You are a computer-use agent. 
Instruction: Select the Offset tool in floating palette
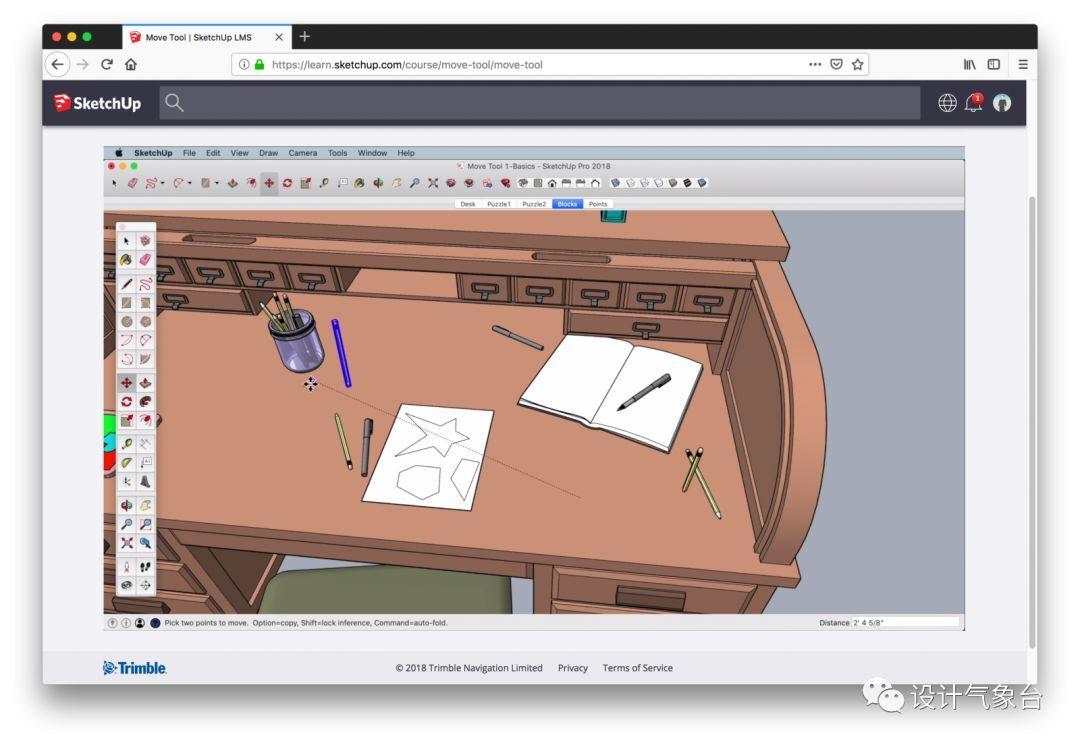click(145, 420)
